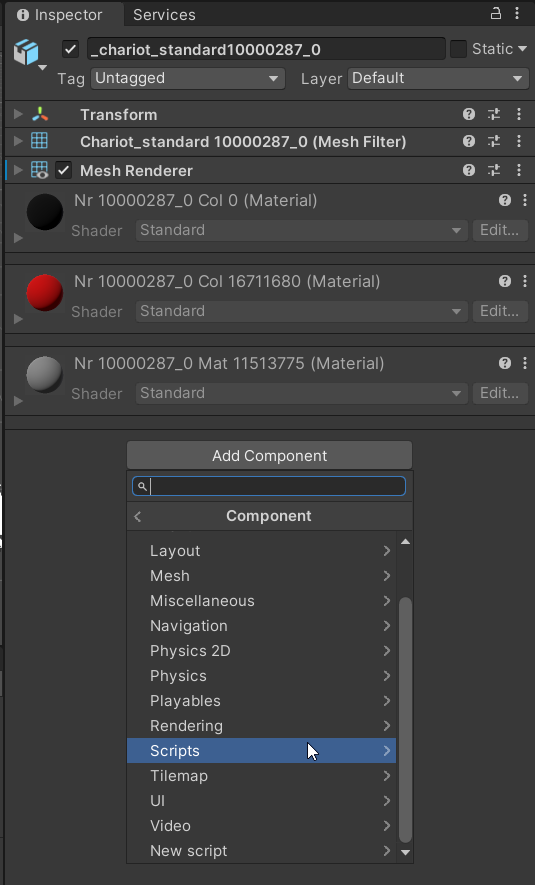This screenshot has width=535, height=885.
Task: Open the Mesh Renderer three-dot options menu
Action: point(519,170)
